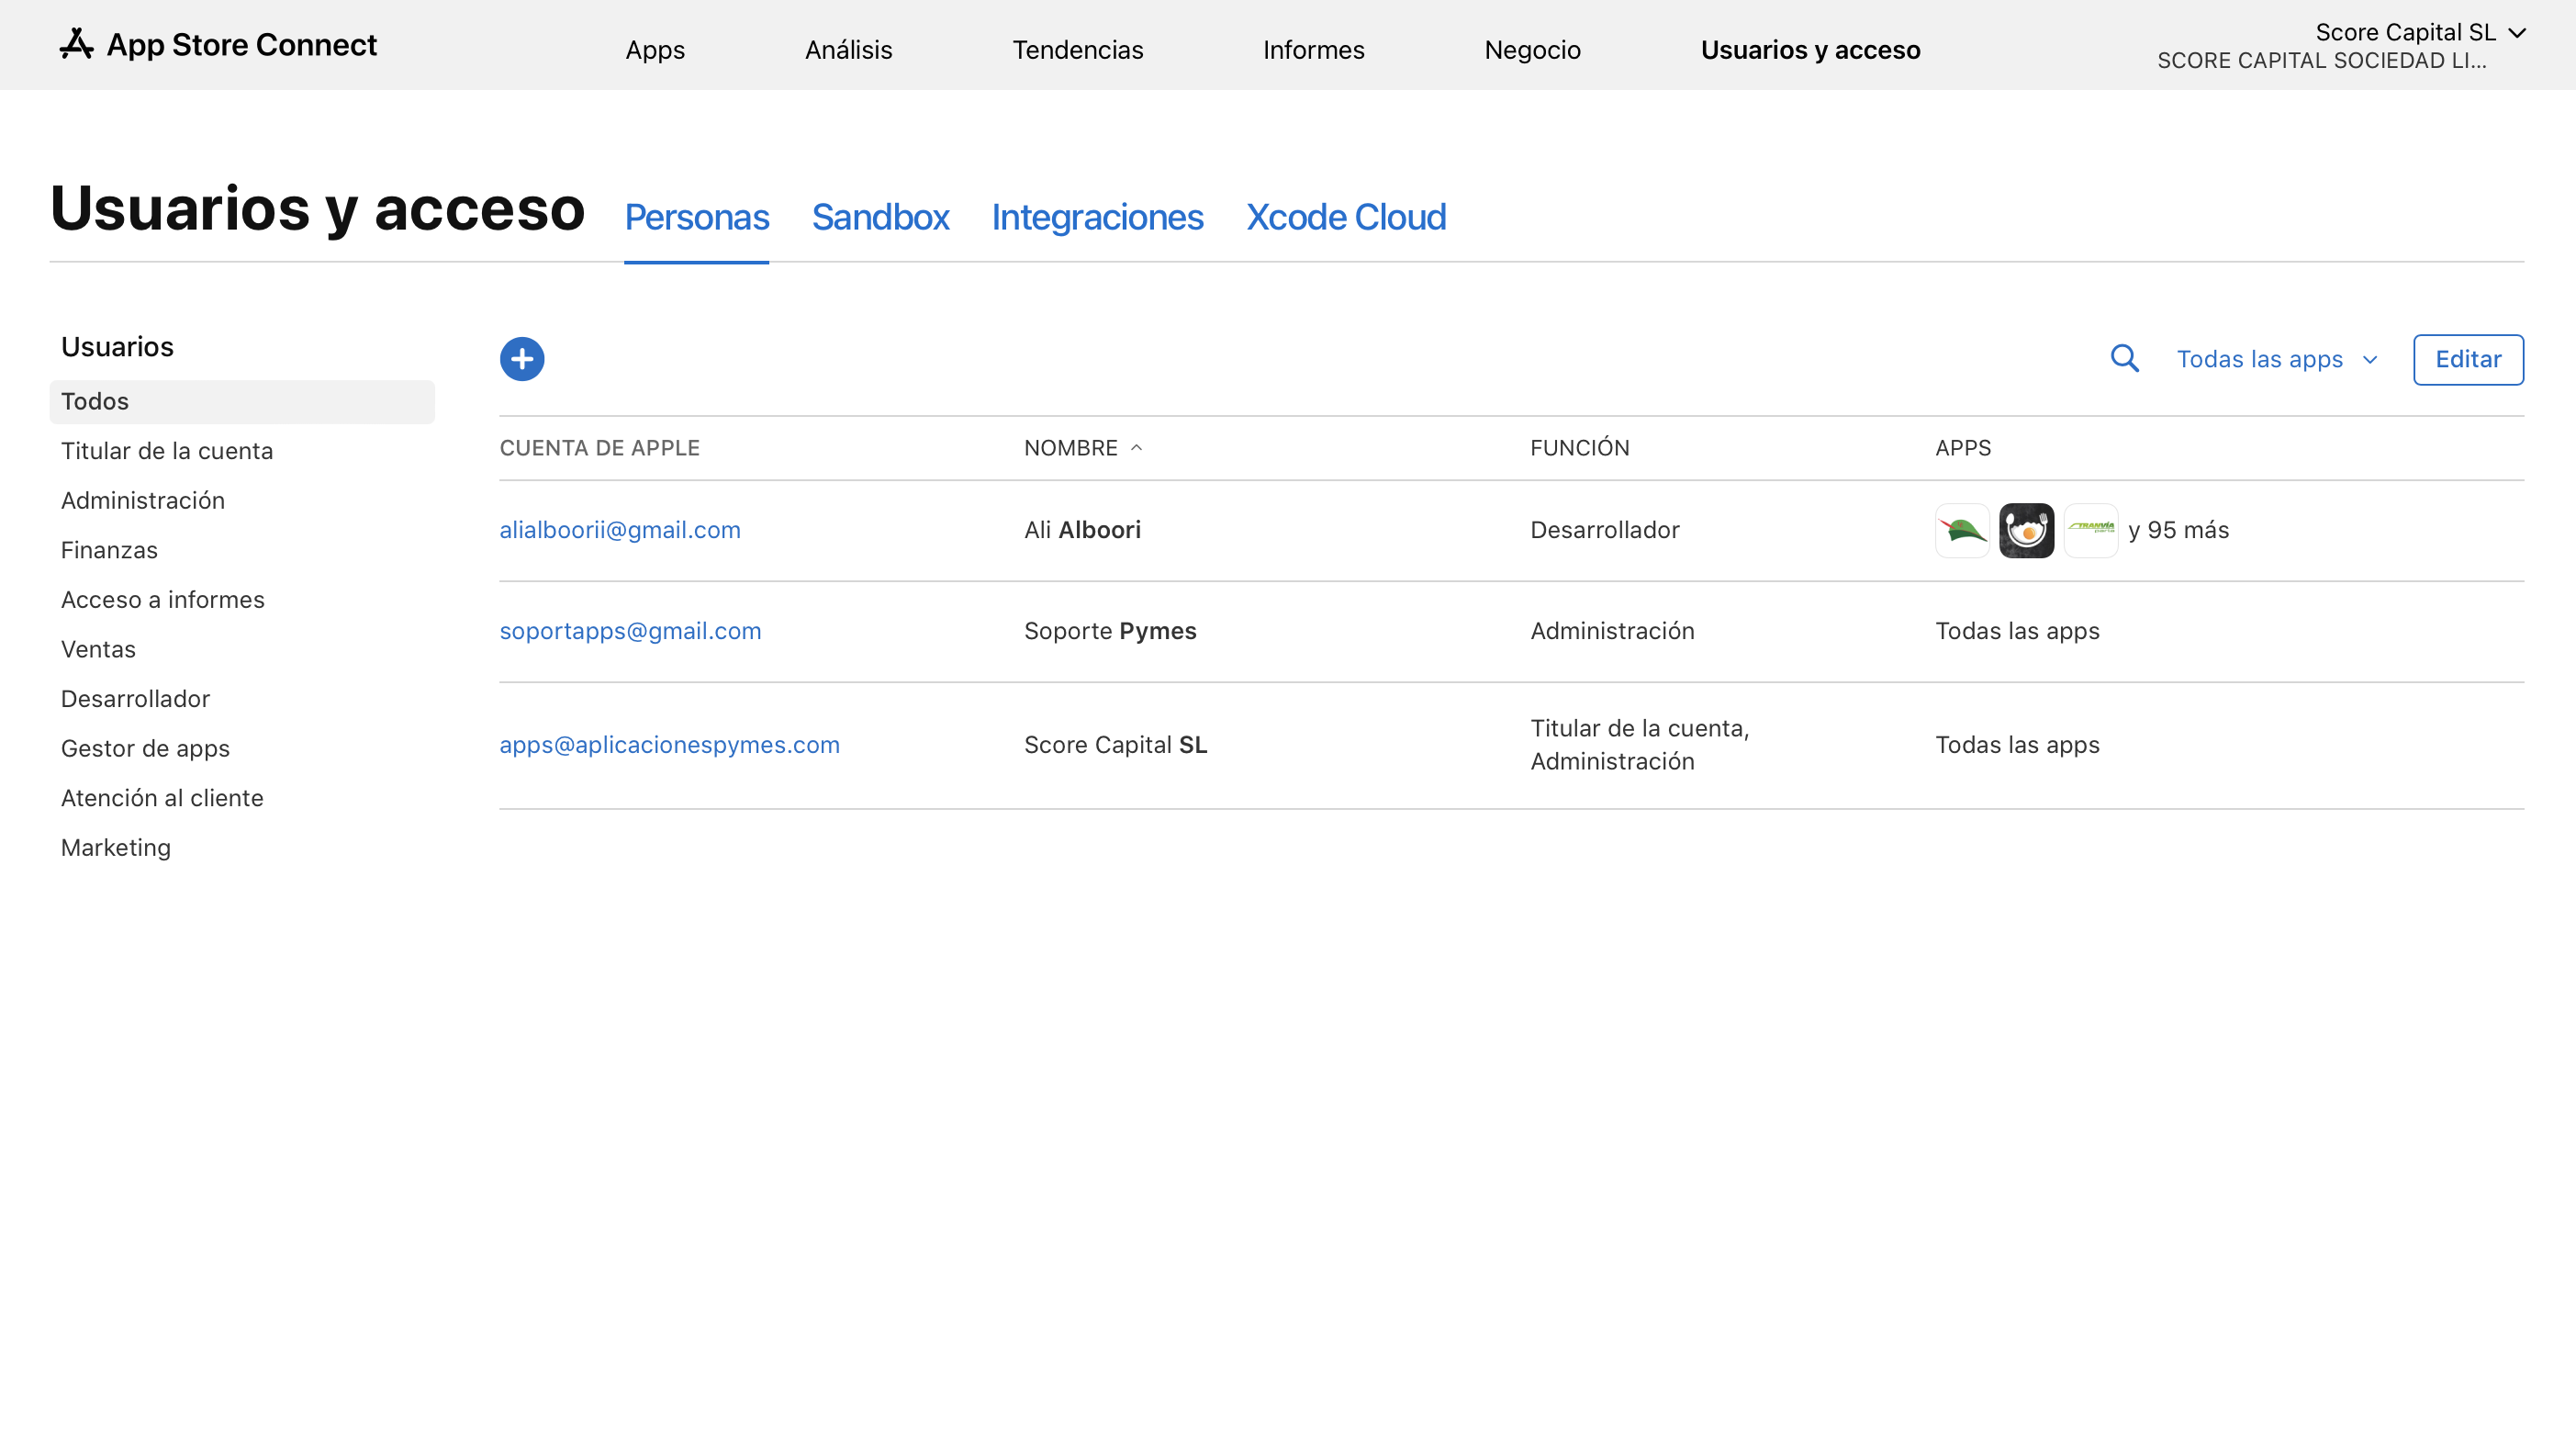Open alialboorii@gmail.com user link
The image size is (2576, 1438).
click(x=620, y=530)
